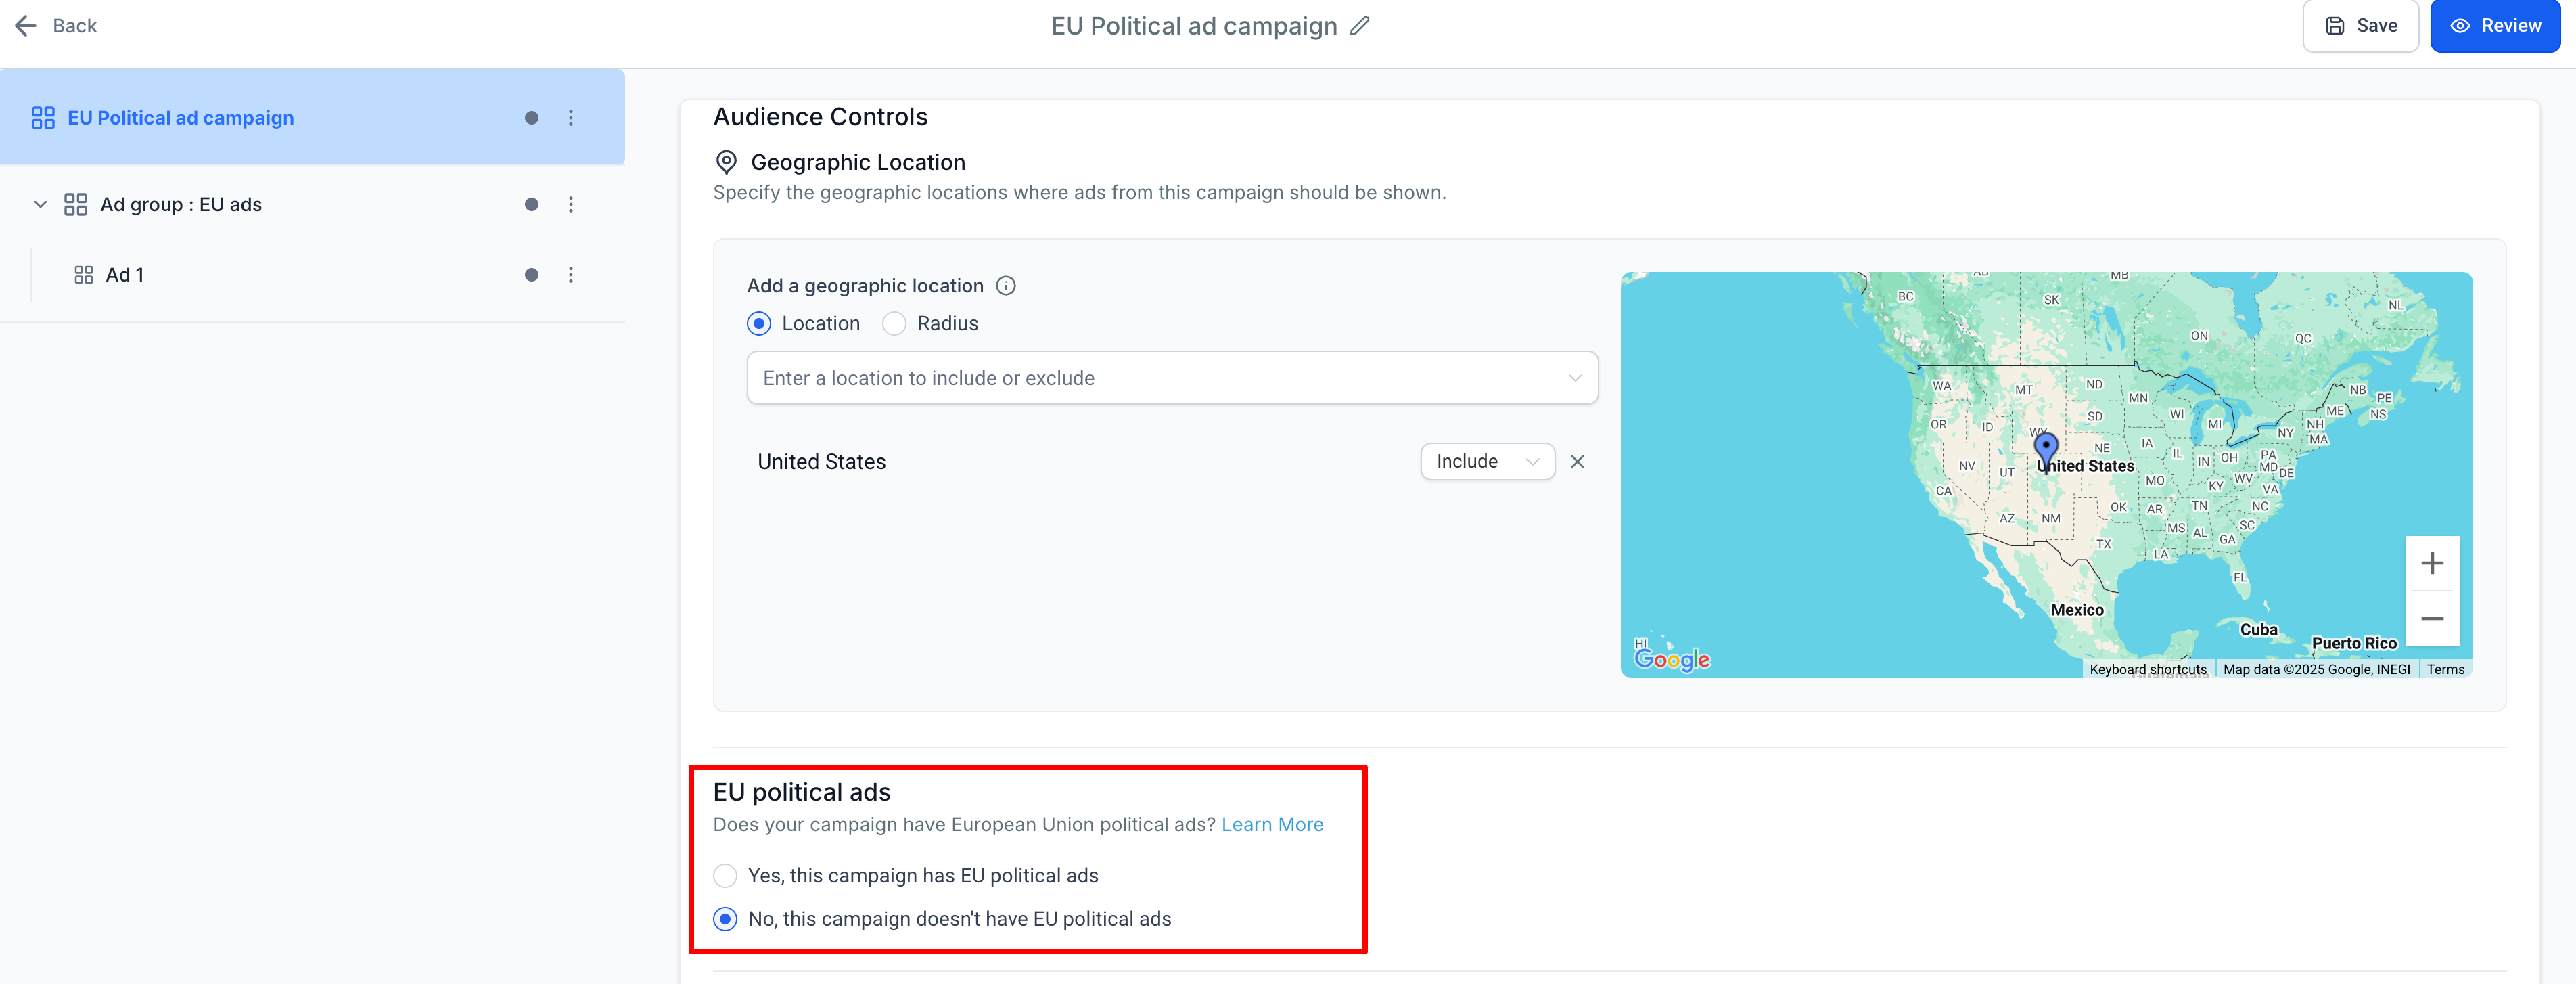Open the Include dropdown for United States
The height and width of the screenshot is (984, 2576).
click(1486, 462)
